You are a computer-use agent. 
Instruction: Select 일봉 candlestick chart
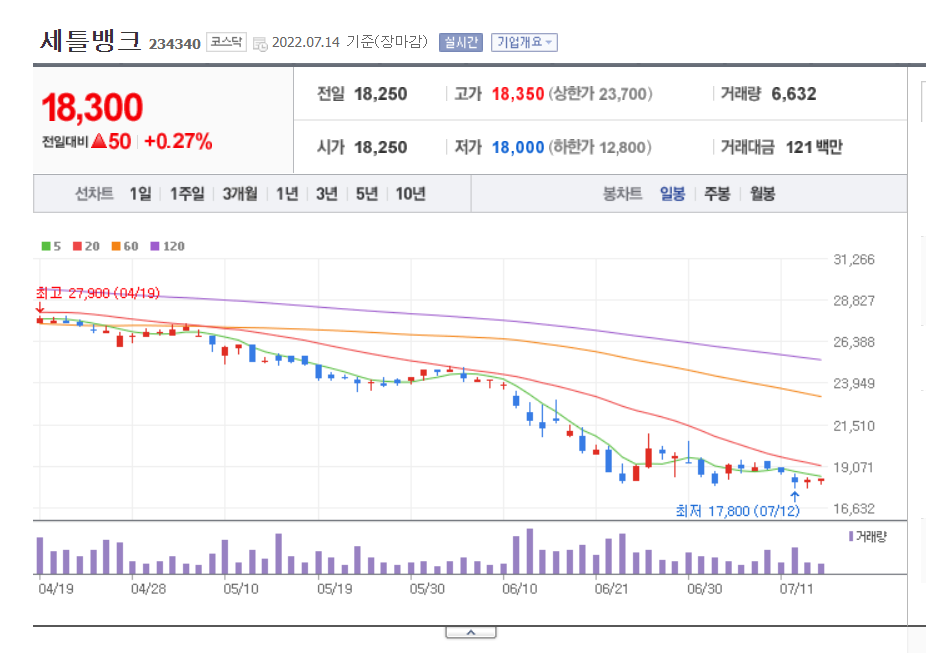point(672,194)
